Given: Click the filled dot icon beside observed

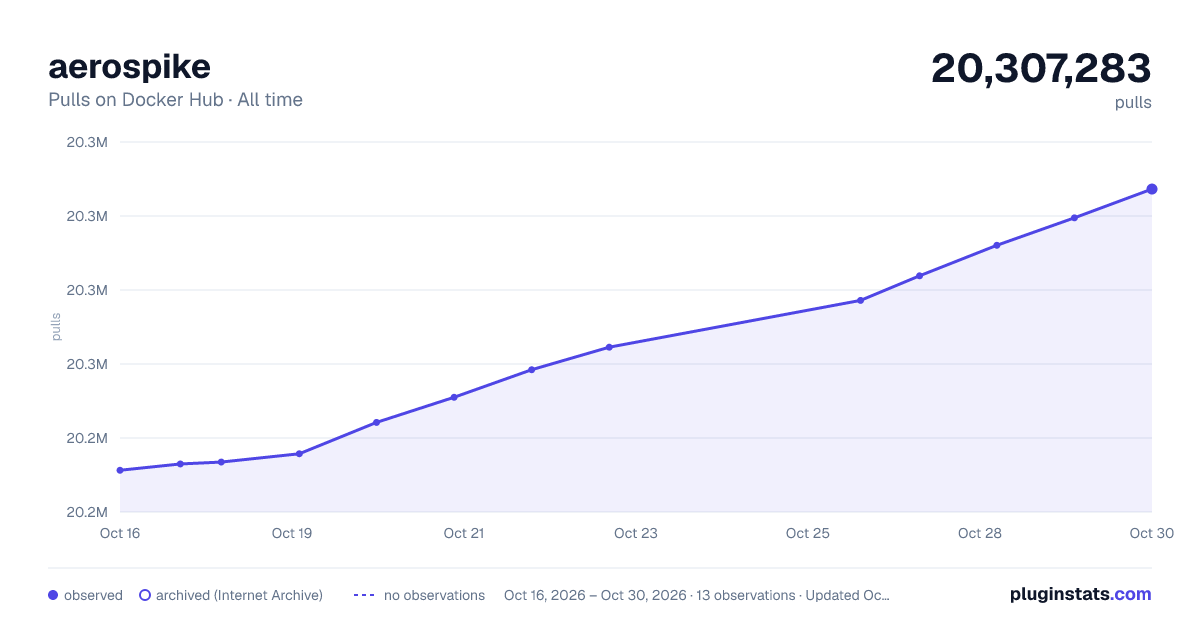Looking at the screenshot, I should coord(53,595).
